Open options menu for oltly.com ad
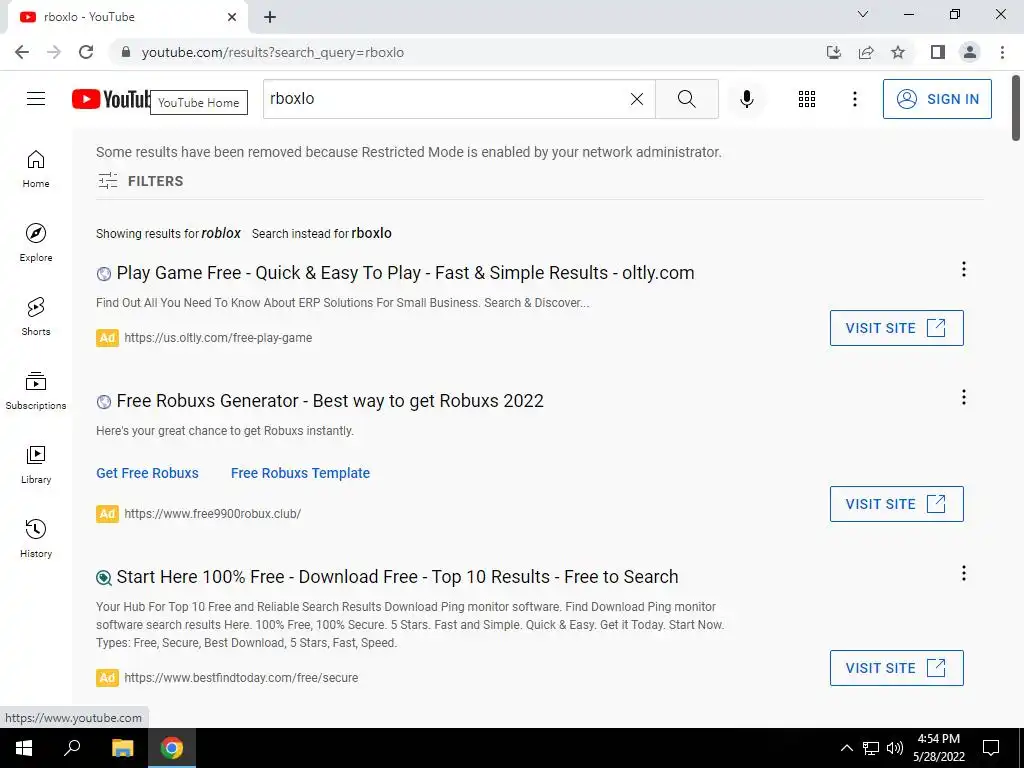 pyautogui.click(x=963, y=269)
